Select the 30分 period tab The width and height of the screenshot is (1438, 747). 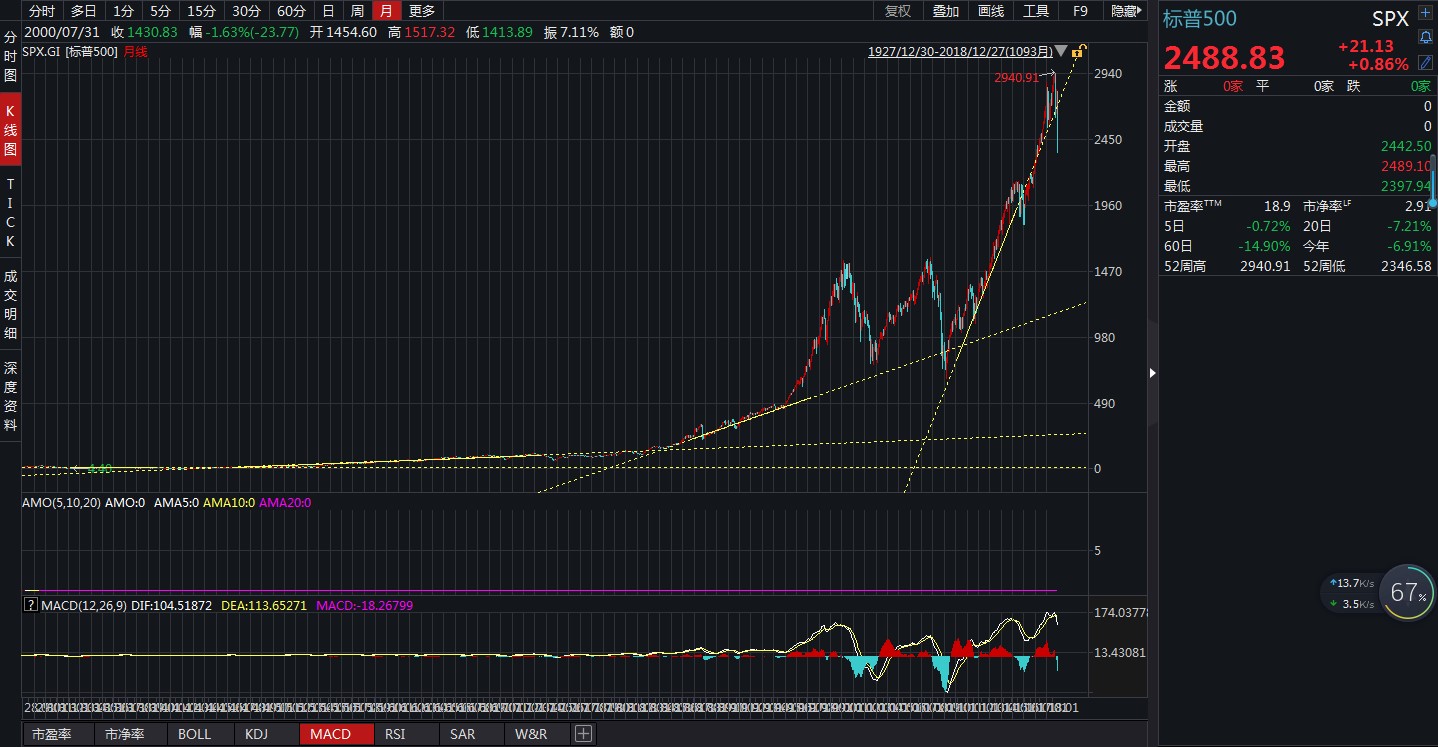click(246, 11)
